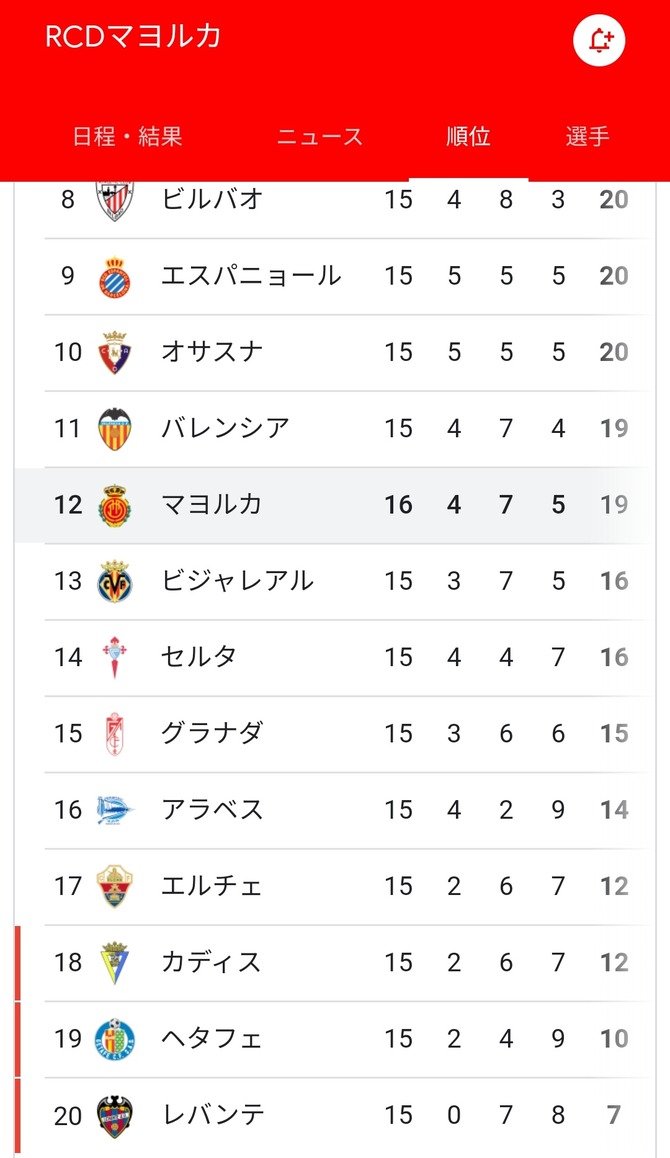Screen dimensions: 670x1158
Task: Click the Valencia bat crest icon
Action: pos(114,429)
